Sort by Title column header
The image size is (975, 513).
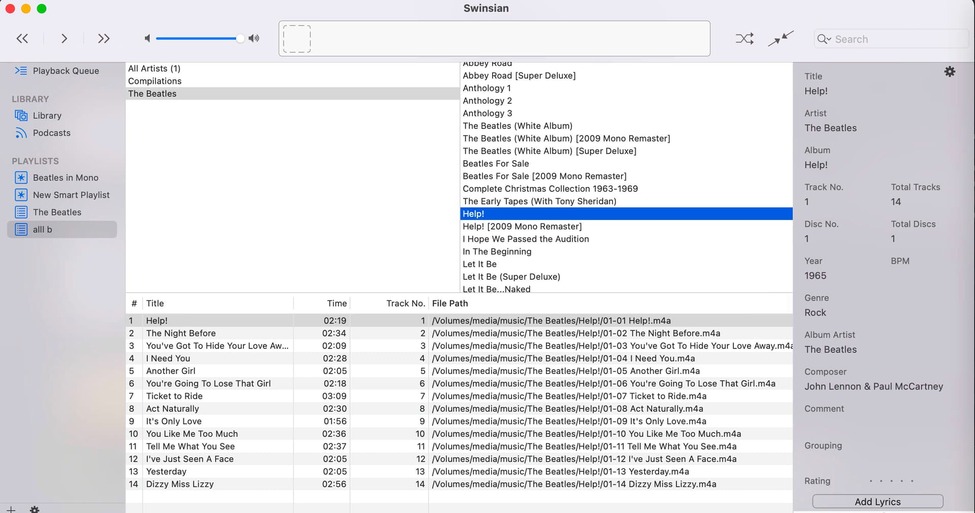click(x=218, y=303)
